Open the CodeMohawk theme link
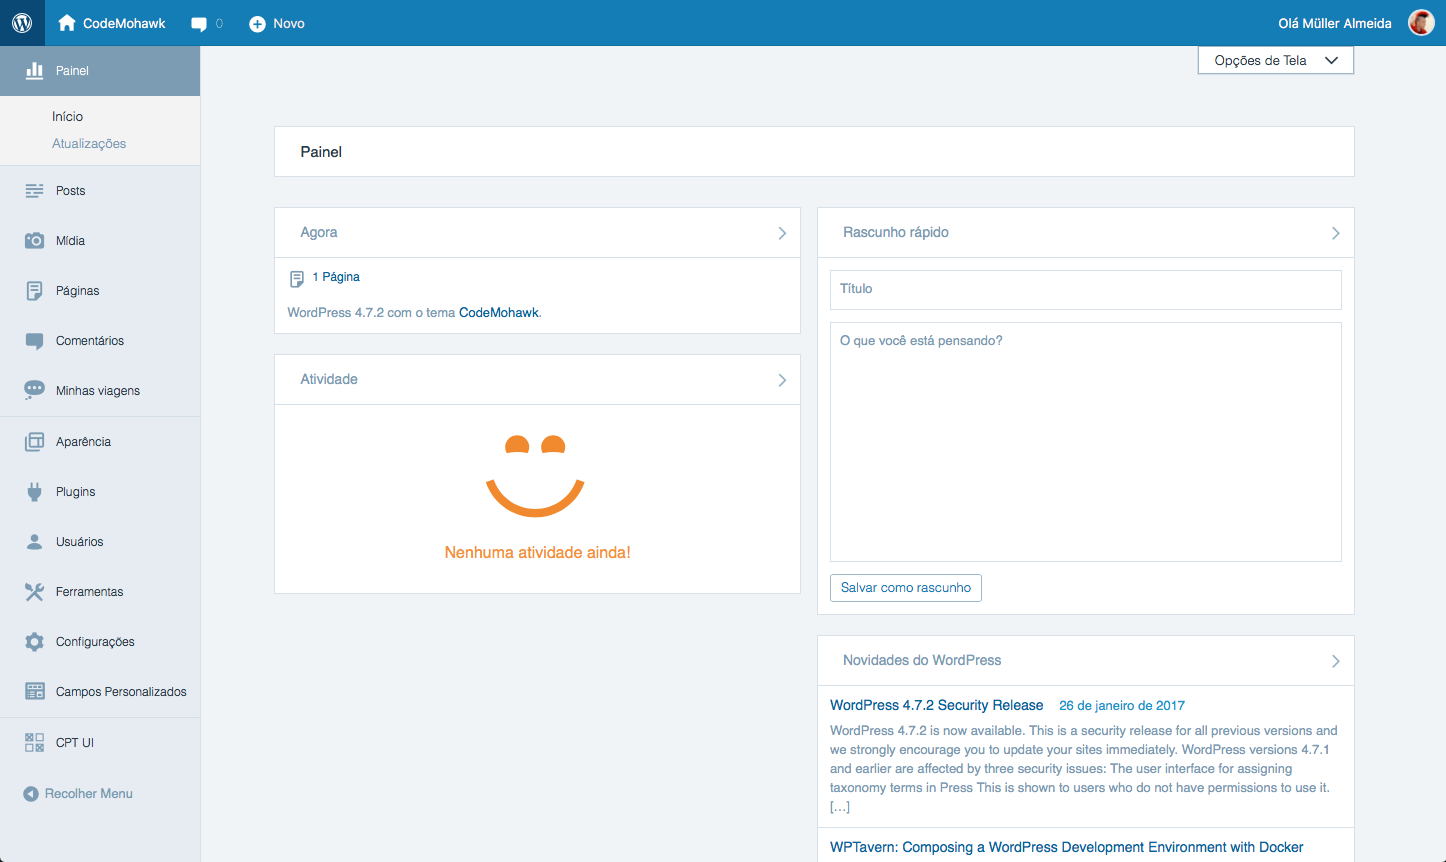The image size is (1446, 862). click(499, 313)
